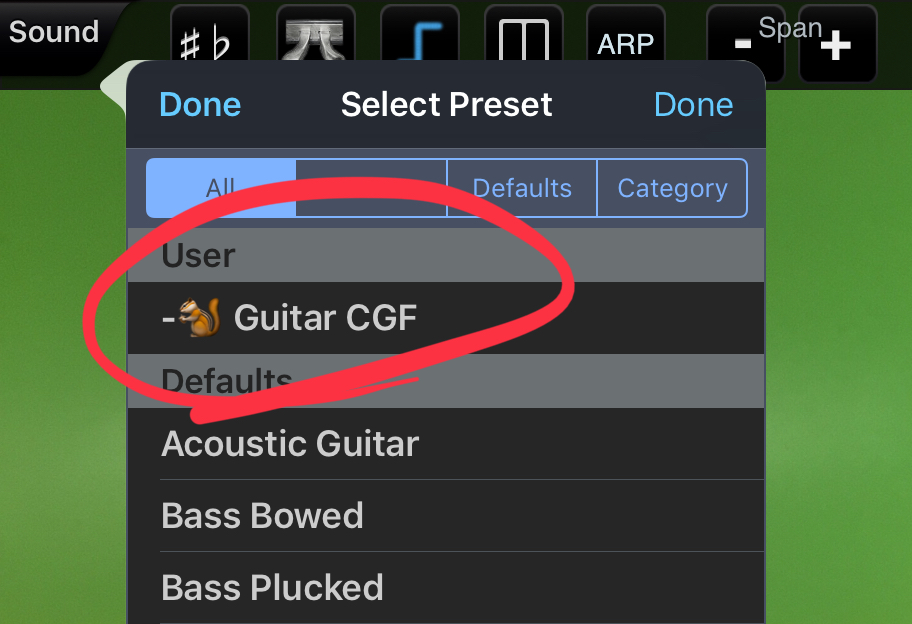This screenshot has width=912, height=624.
Task: Tap the chipmunk emoji on Guitar CGF
Action: tap(199, 317)
